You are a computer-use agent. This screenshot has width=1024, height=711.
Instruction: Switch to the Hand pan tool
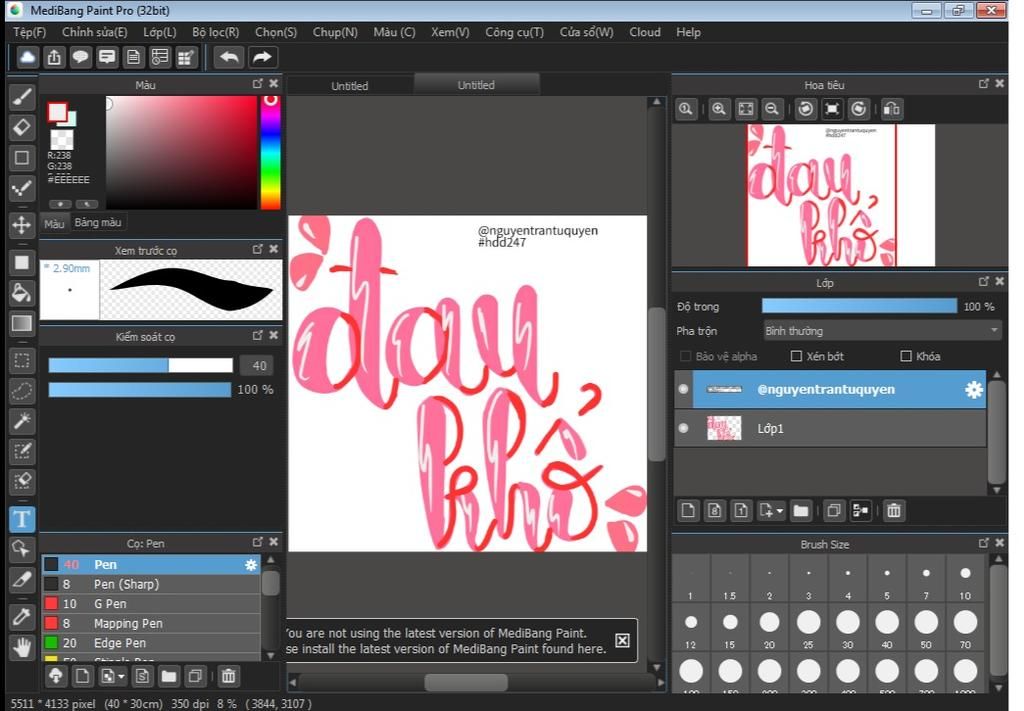coord(22,648)
